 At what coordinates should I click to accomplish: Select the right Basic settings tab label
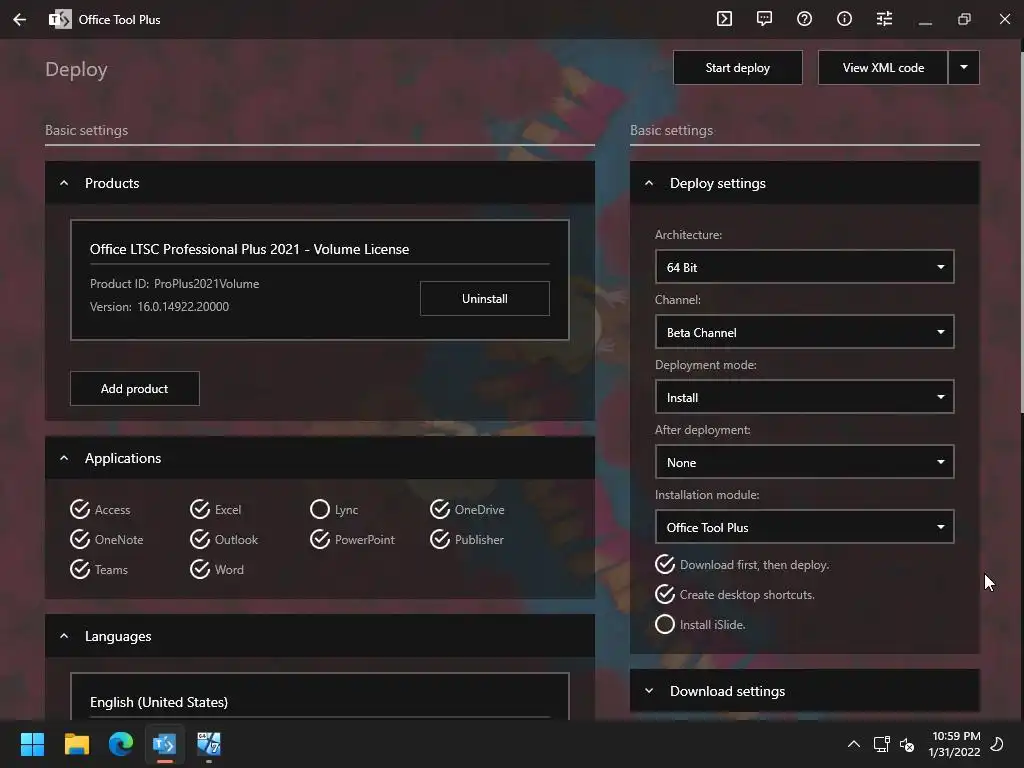tap(671, 130)
